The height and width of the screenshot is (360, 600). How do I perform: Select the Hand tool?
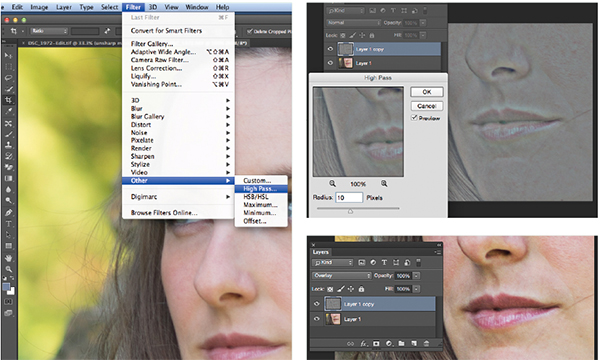[8, 258]
